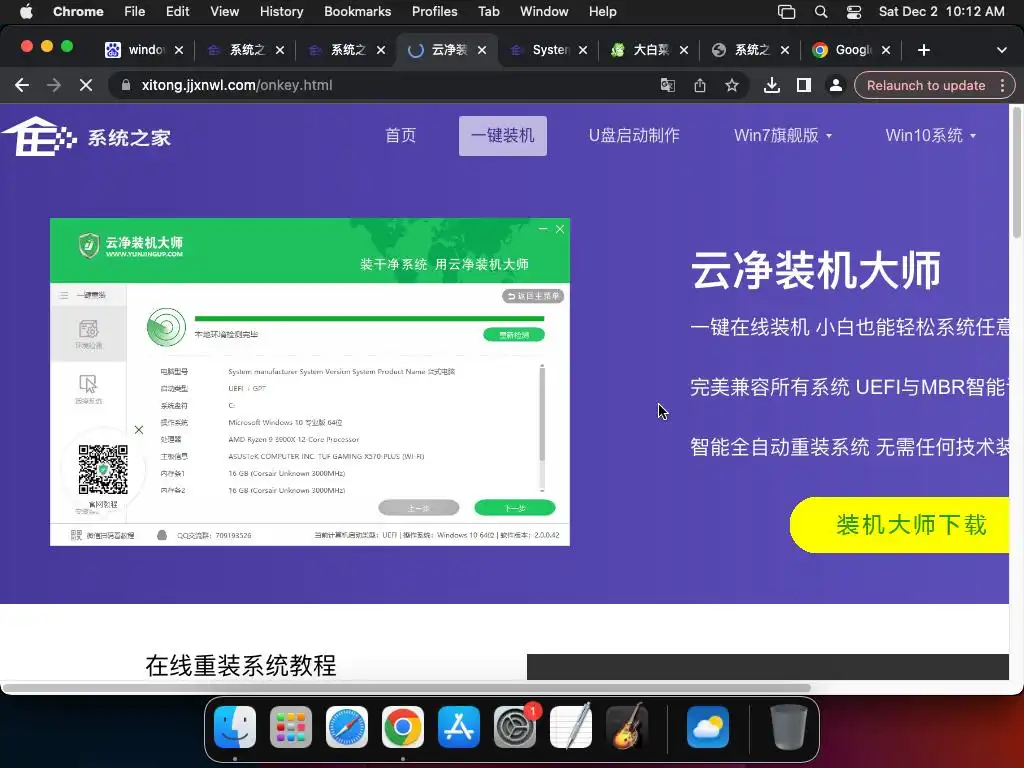Select 一键装机 nav item
Image resolution: width=1024 pixels, height=768 pixels.
pos(503,136)
